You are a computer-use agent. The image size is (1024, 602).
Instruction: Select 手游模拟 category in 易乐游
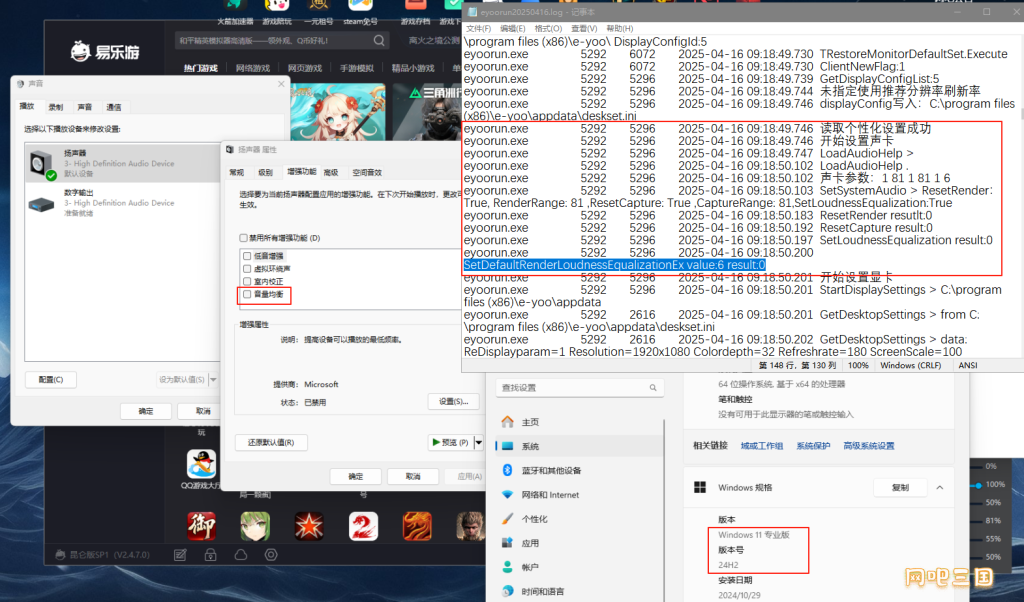pyautogui.click(x=357, y=68)
